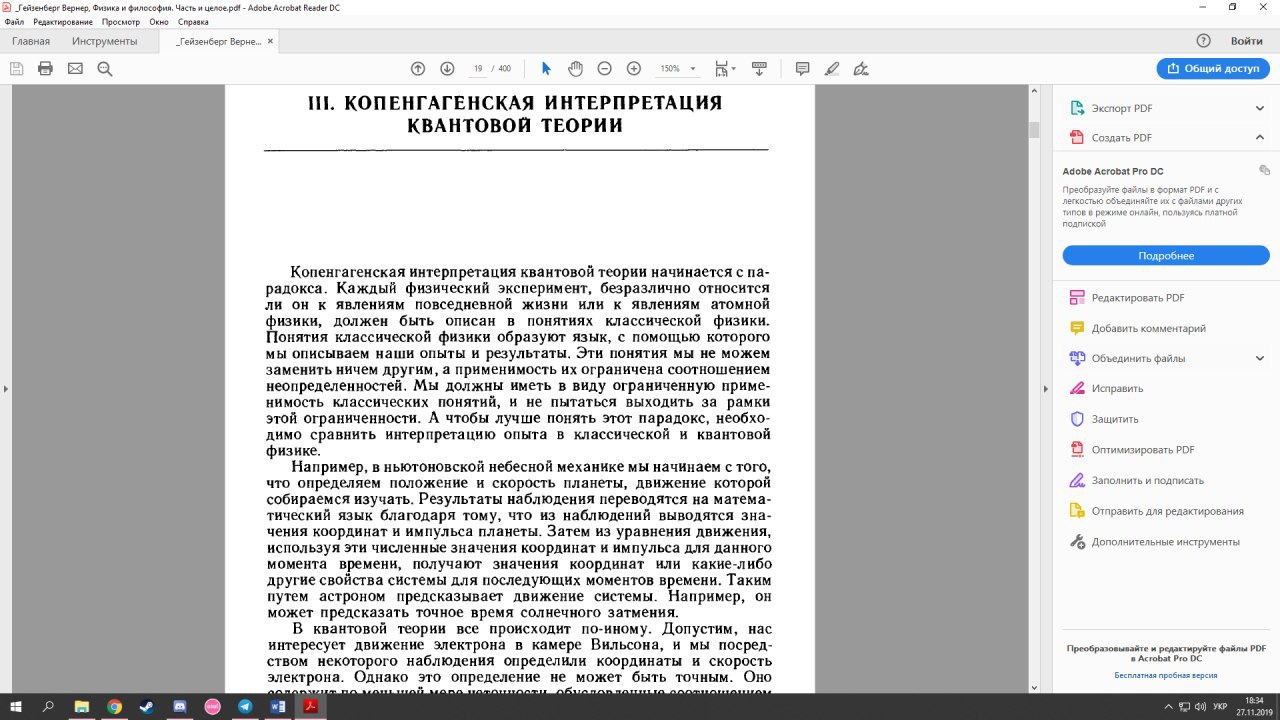
Task: Switch to the Главная tab
Action: pos(31,41)
